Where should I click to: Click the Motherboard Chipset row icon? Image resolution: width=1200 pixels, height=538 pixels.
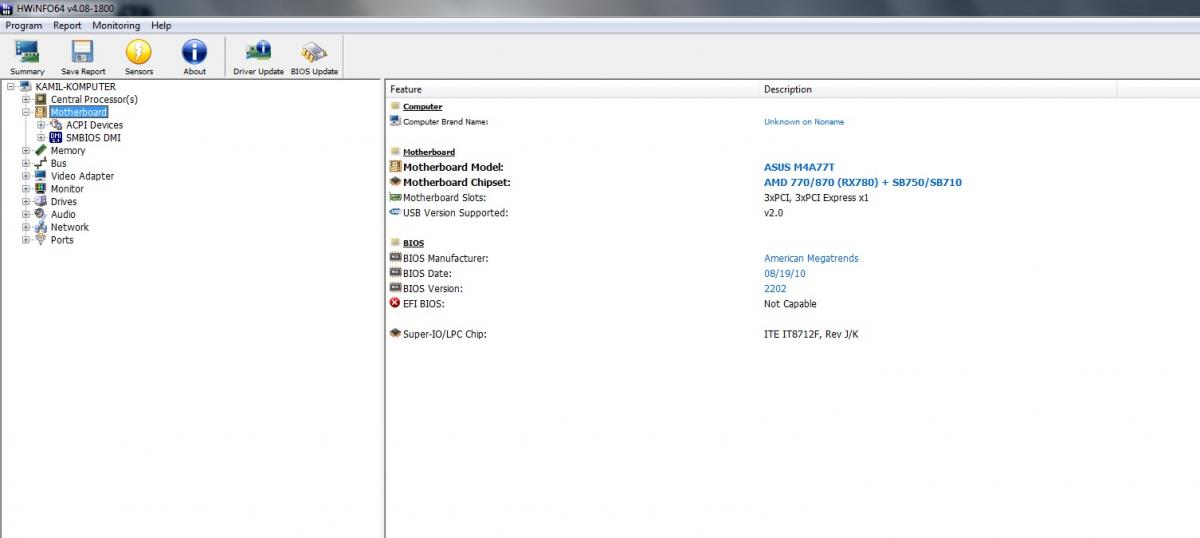(395, 182)
